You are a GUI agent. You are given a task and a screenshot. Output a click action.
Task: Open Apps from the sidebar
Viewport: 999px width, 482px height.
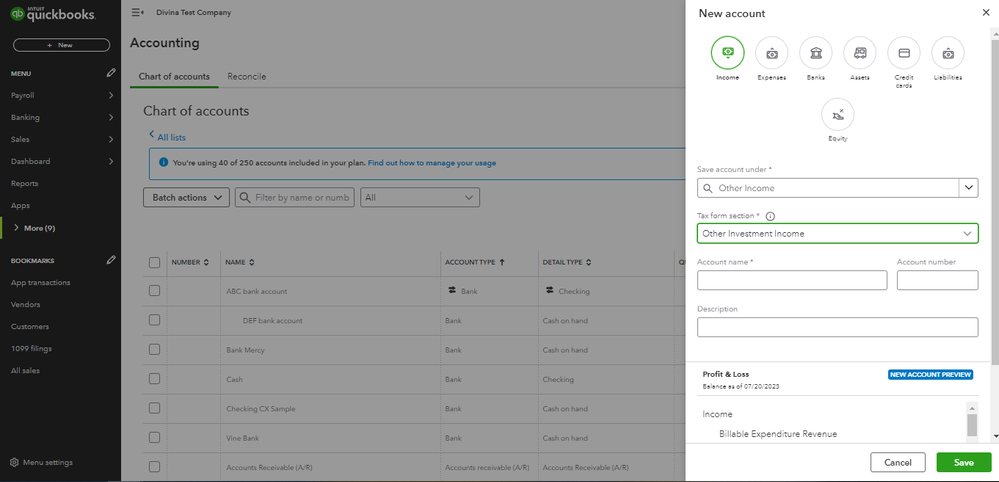20,206
